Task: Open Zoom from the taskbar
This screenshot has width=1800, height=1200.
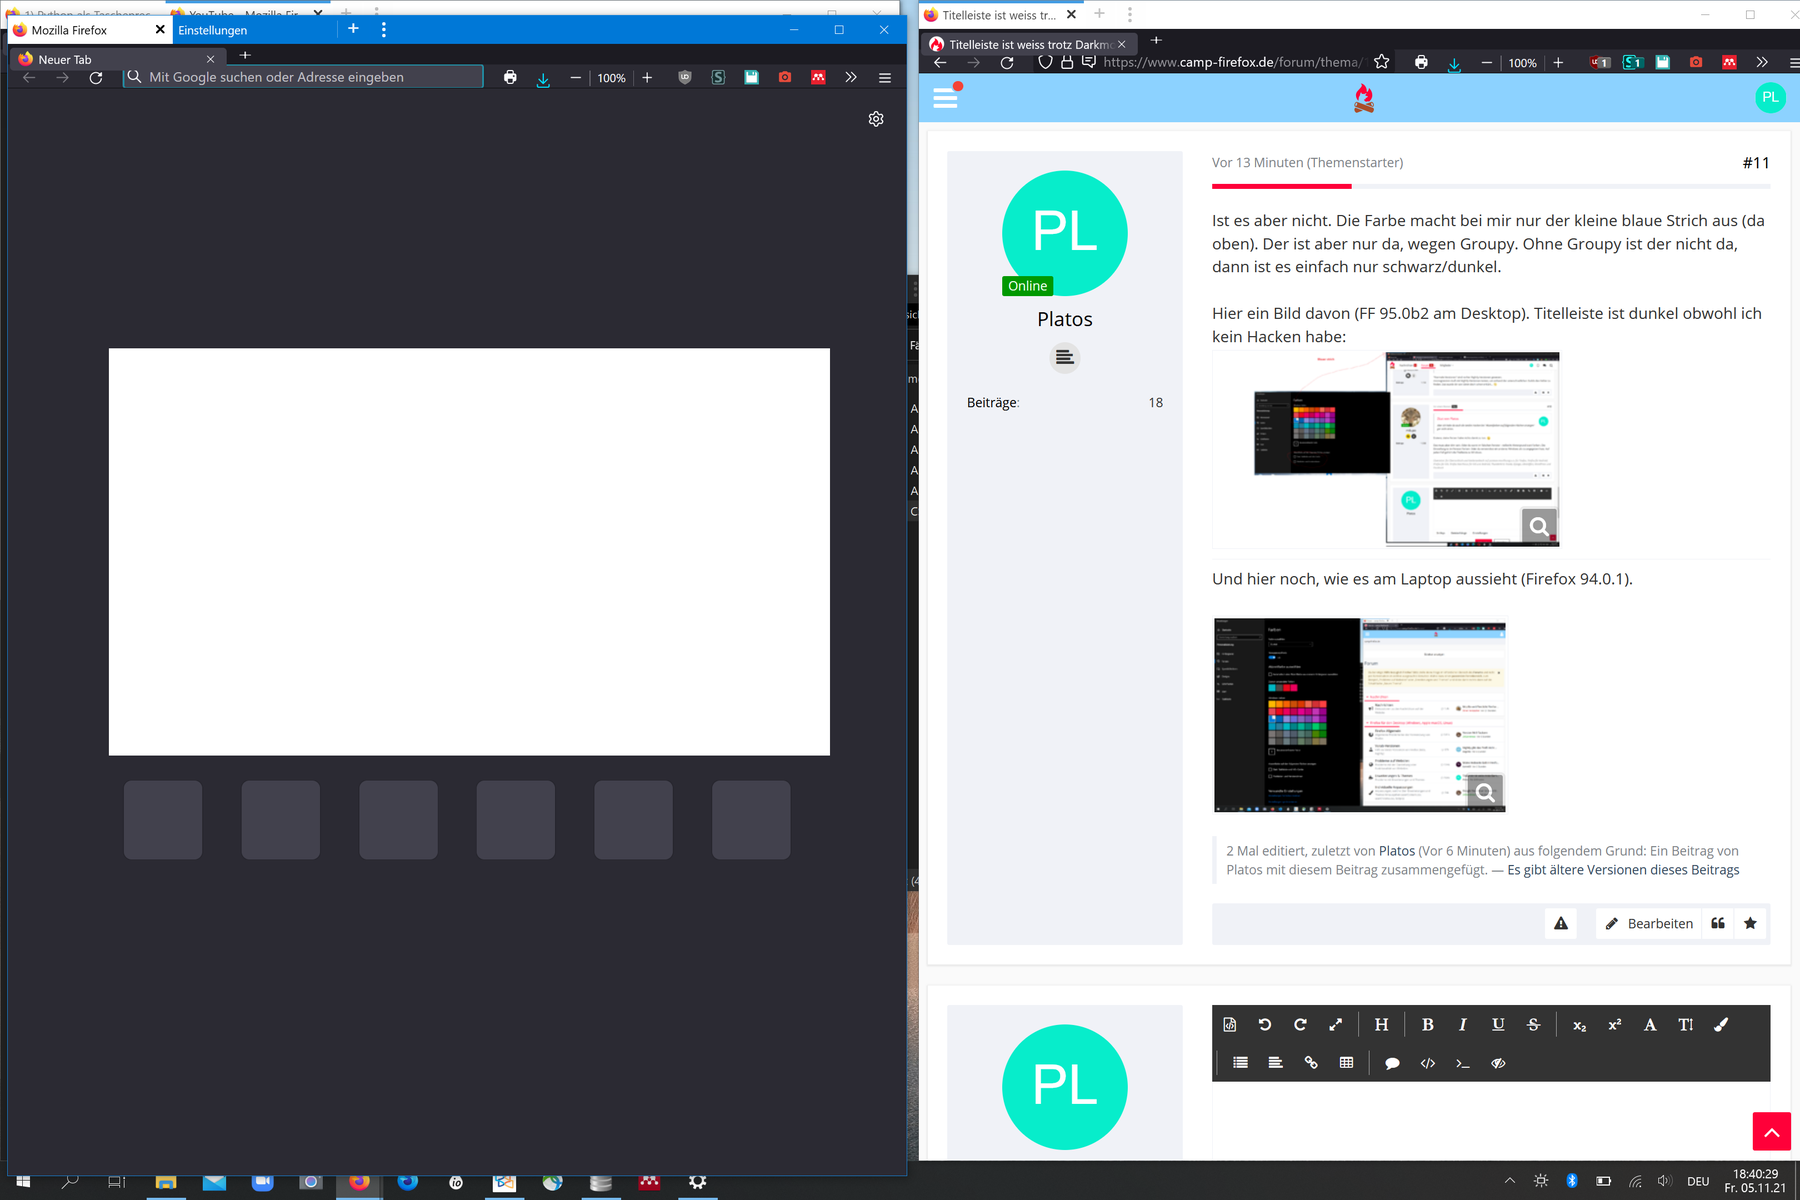Action: tap(262, 1182)
